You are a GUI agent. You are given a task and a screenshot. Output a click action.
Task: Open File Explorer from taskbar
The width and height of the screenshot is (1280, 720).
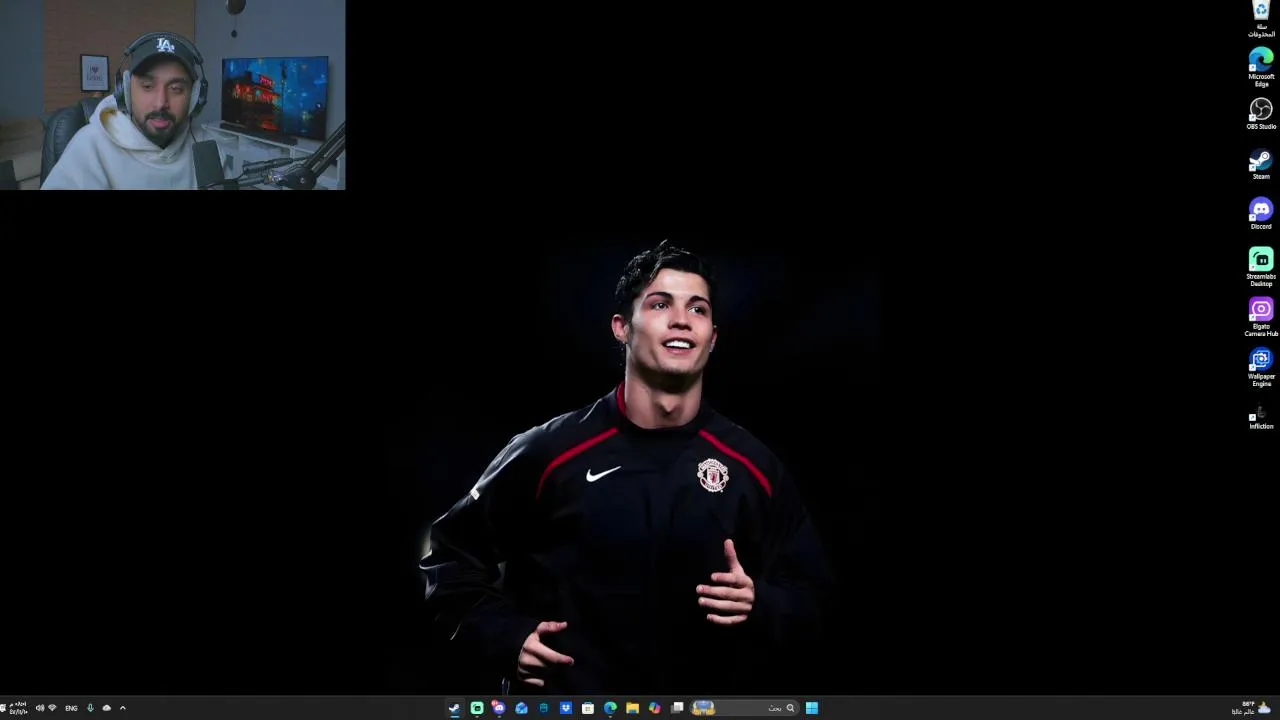coord(632,708)
